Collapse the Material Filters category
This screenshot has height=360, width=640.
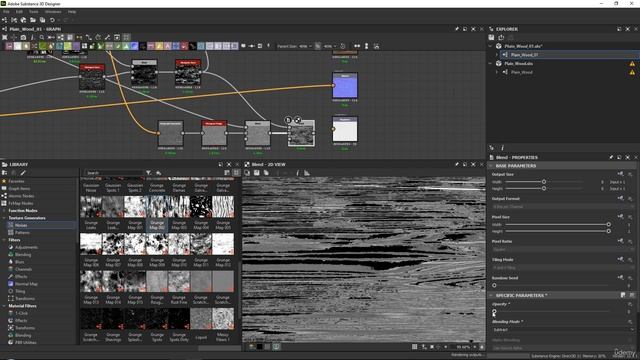[x=4, y=306]
